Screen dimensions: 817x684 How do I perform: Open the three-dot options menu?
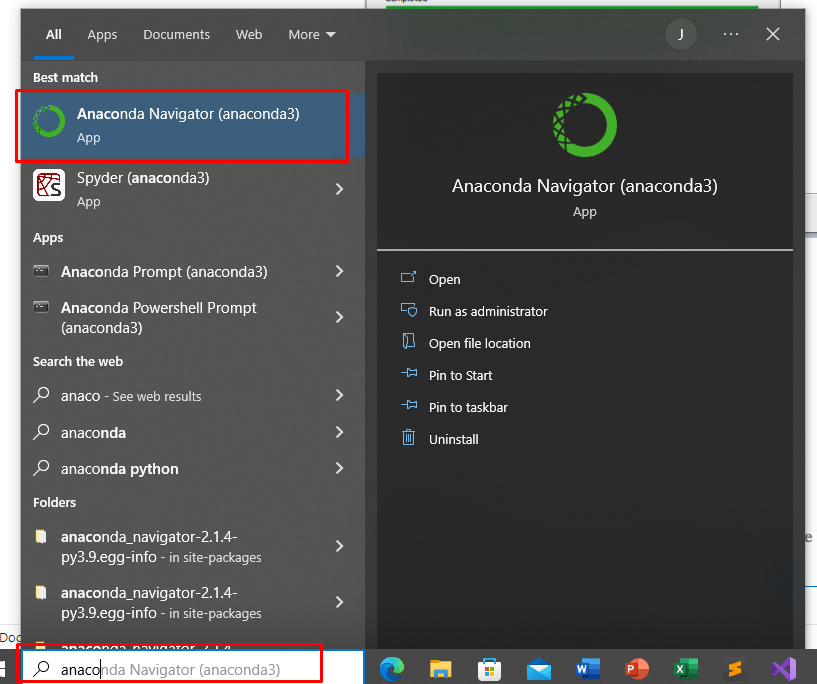pyautogui.click(x=731, y=34)
